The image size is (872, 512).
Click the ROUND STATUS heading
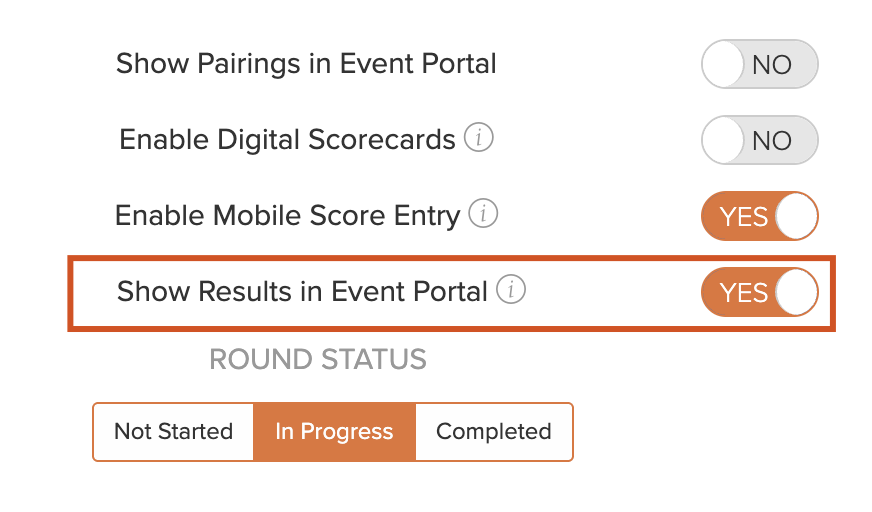tap(318, 359)
